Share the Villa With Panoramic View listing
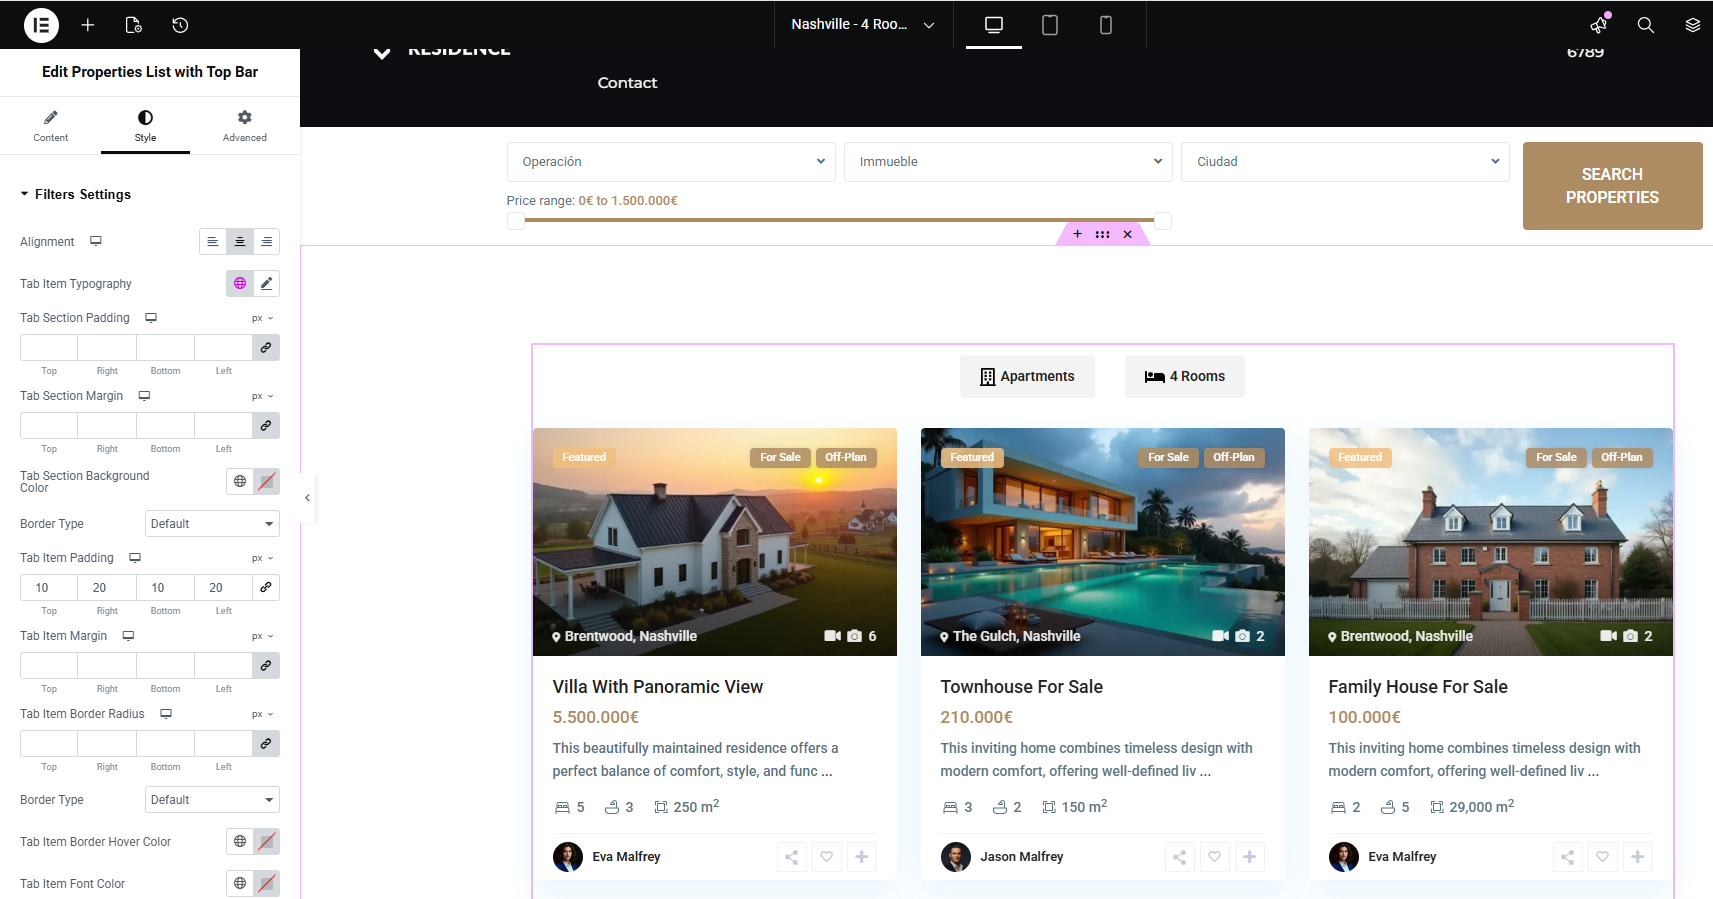Viewport: 1713px width, 899px height. (x=791, y=857)
